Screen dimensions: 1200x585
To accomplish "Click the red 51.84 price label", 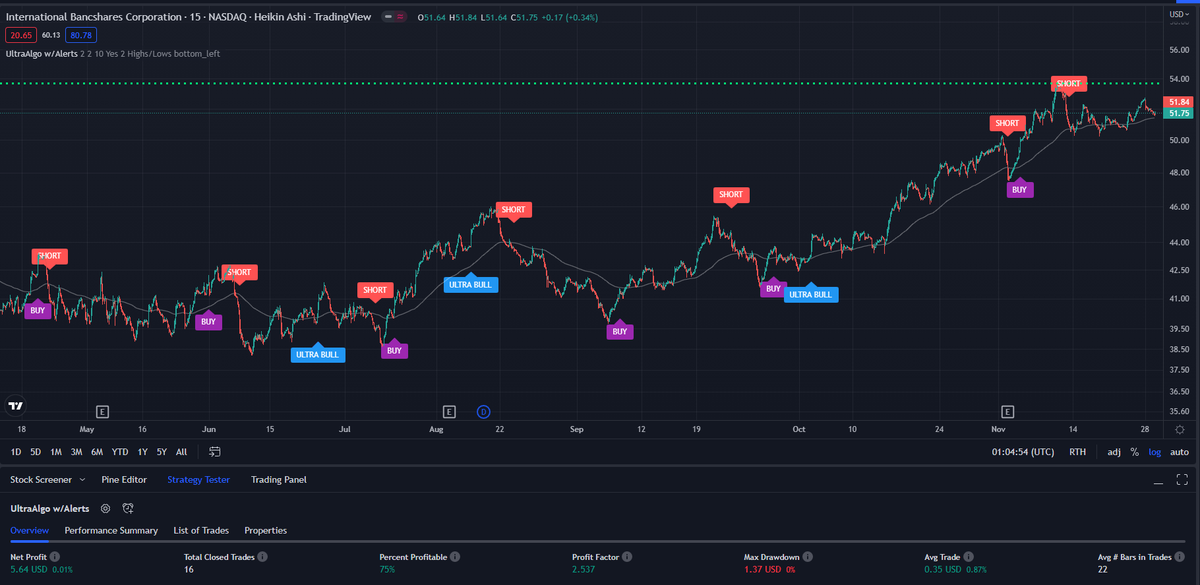I will [1179, 102].
